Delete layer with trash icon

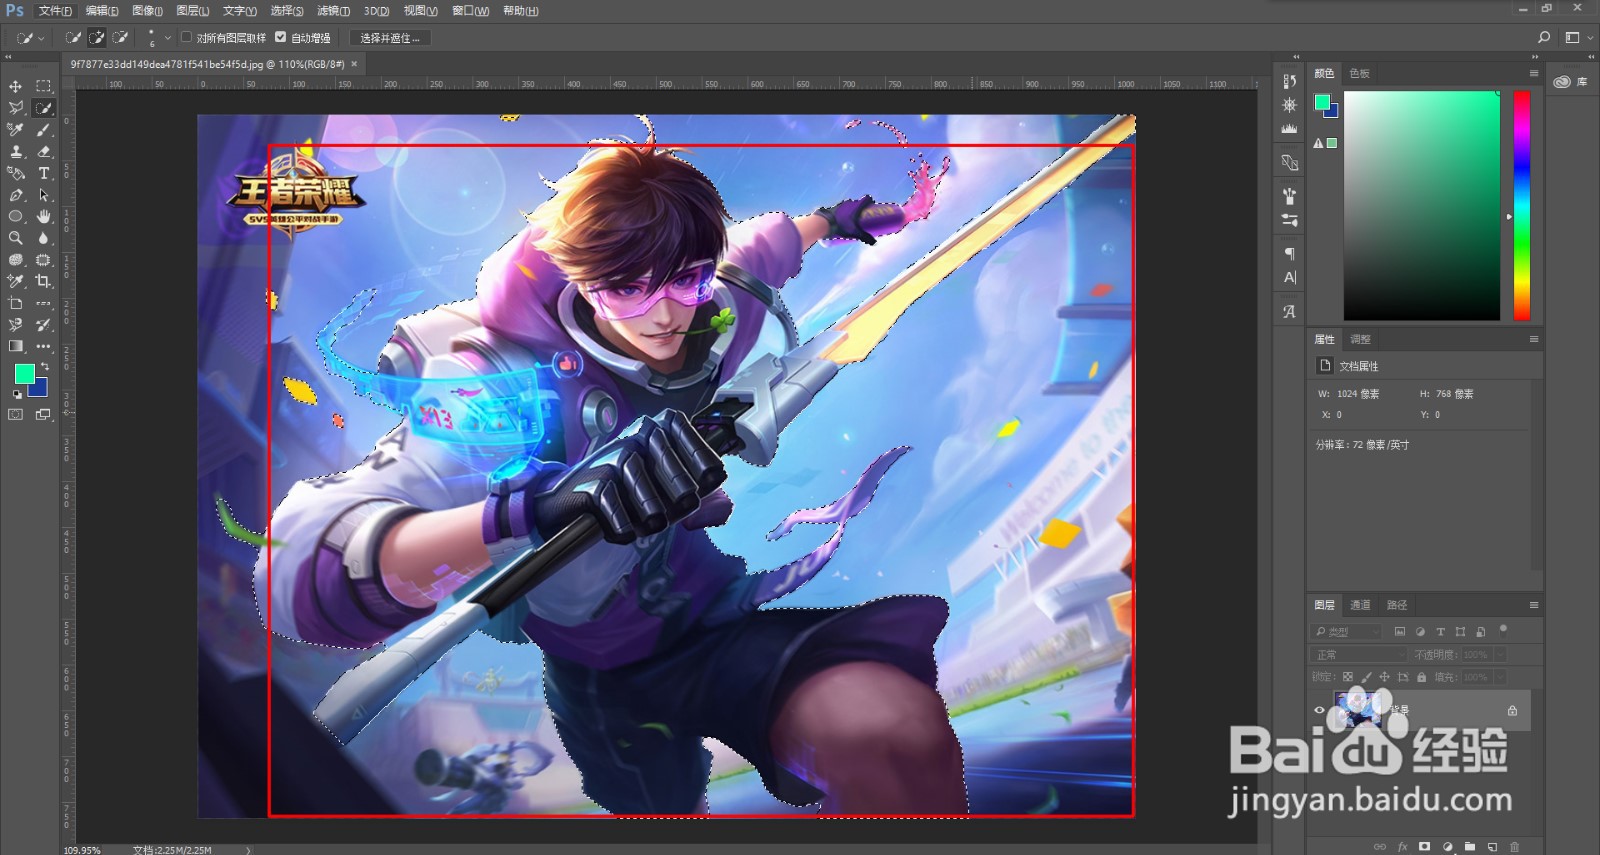(1514, 846)
